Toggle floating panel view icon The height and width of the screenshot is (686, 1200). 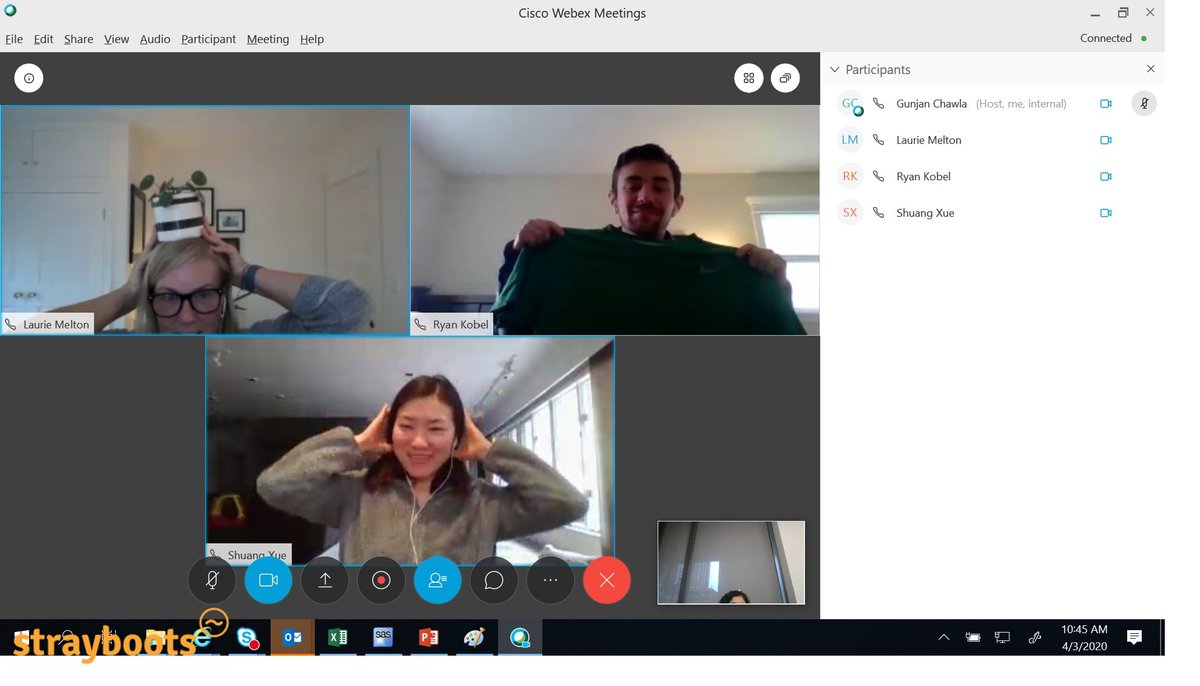pyautogui.click(x=786, y=78)
